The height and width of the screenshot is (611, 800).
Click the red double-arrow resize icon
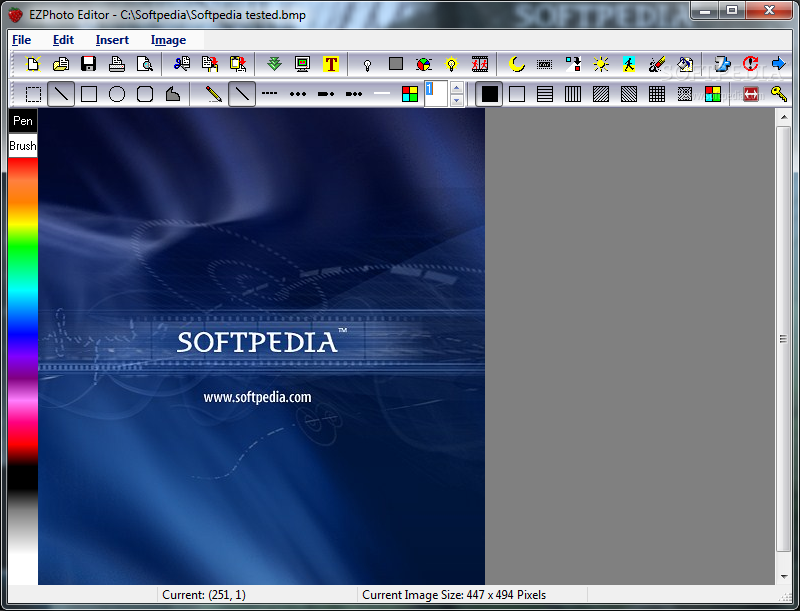point(751,94)
